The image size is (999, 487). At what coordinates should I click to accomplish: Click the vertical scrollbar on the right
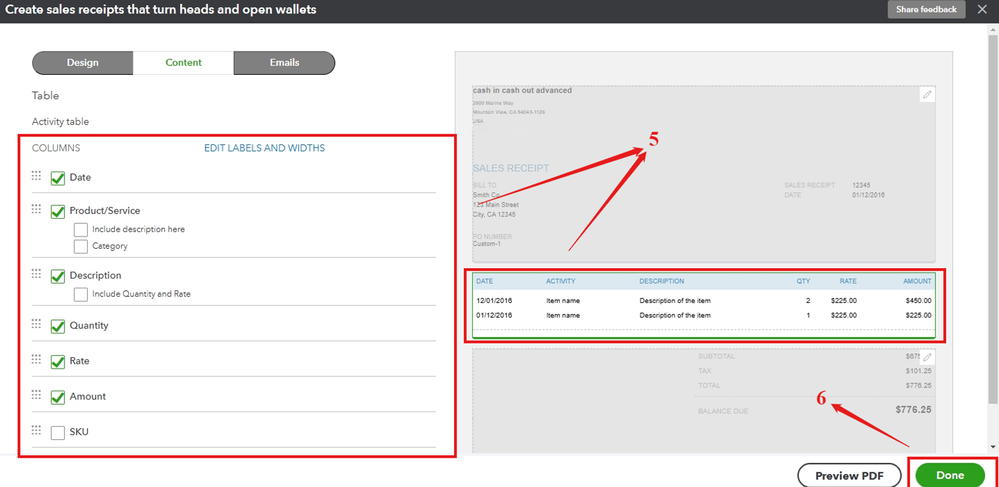(x=994, y=217)
